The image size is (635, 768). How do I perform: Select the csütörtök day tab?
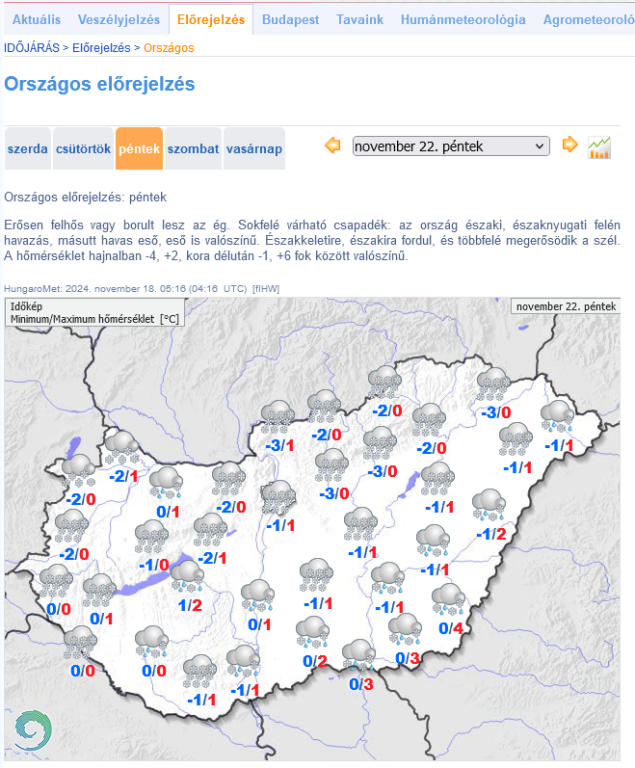click(82, 149)
